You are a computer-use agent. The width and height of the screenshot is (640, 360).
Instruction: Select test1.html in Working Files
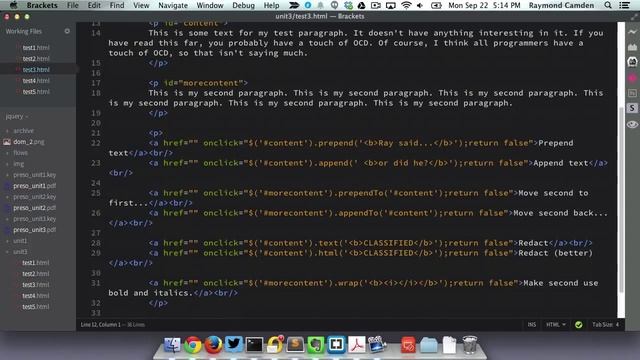click(36, 48)
